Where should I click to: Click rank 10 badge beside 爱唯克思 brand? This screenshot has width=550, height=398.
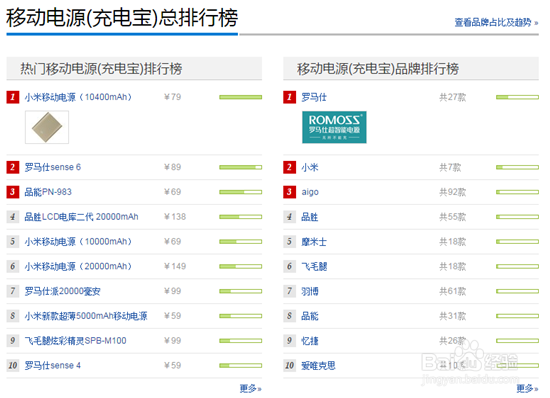pos(289,366)
